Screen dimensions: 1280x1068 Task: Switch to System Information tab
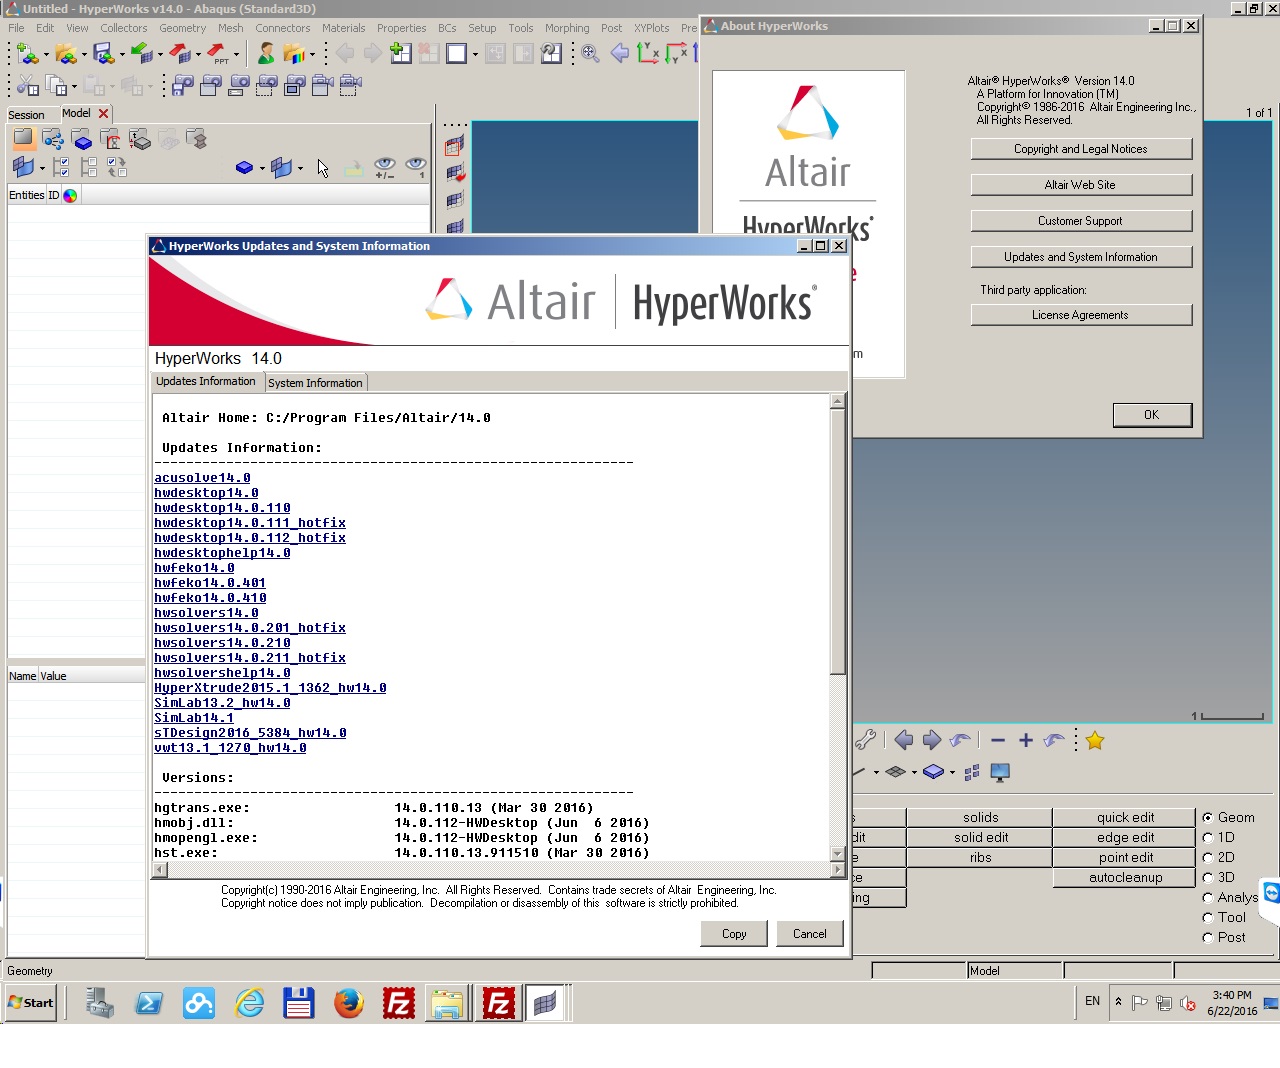[315, 383]
